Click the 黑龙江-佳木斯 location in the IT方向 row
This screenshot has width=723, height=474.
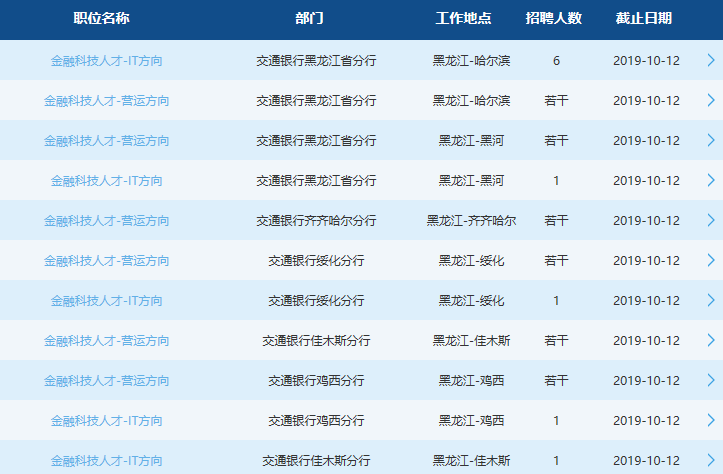point(471,461)
